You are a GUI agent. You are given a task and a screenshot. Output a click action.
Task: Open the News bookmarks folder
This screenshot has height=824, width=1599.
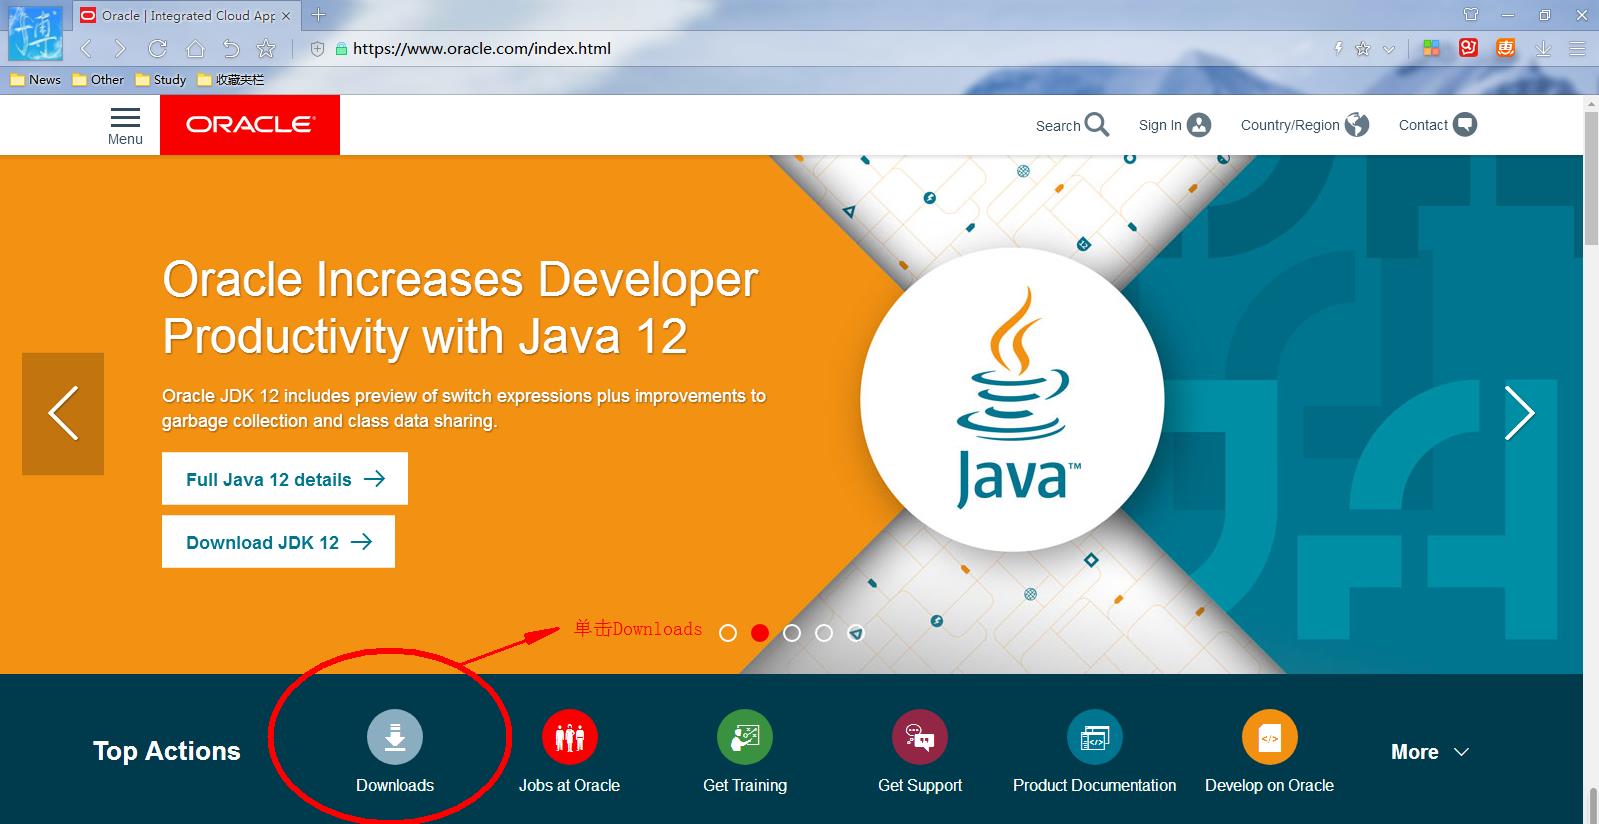(x=35, y=80)
